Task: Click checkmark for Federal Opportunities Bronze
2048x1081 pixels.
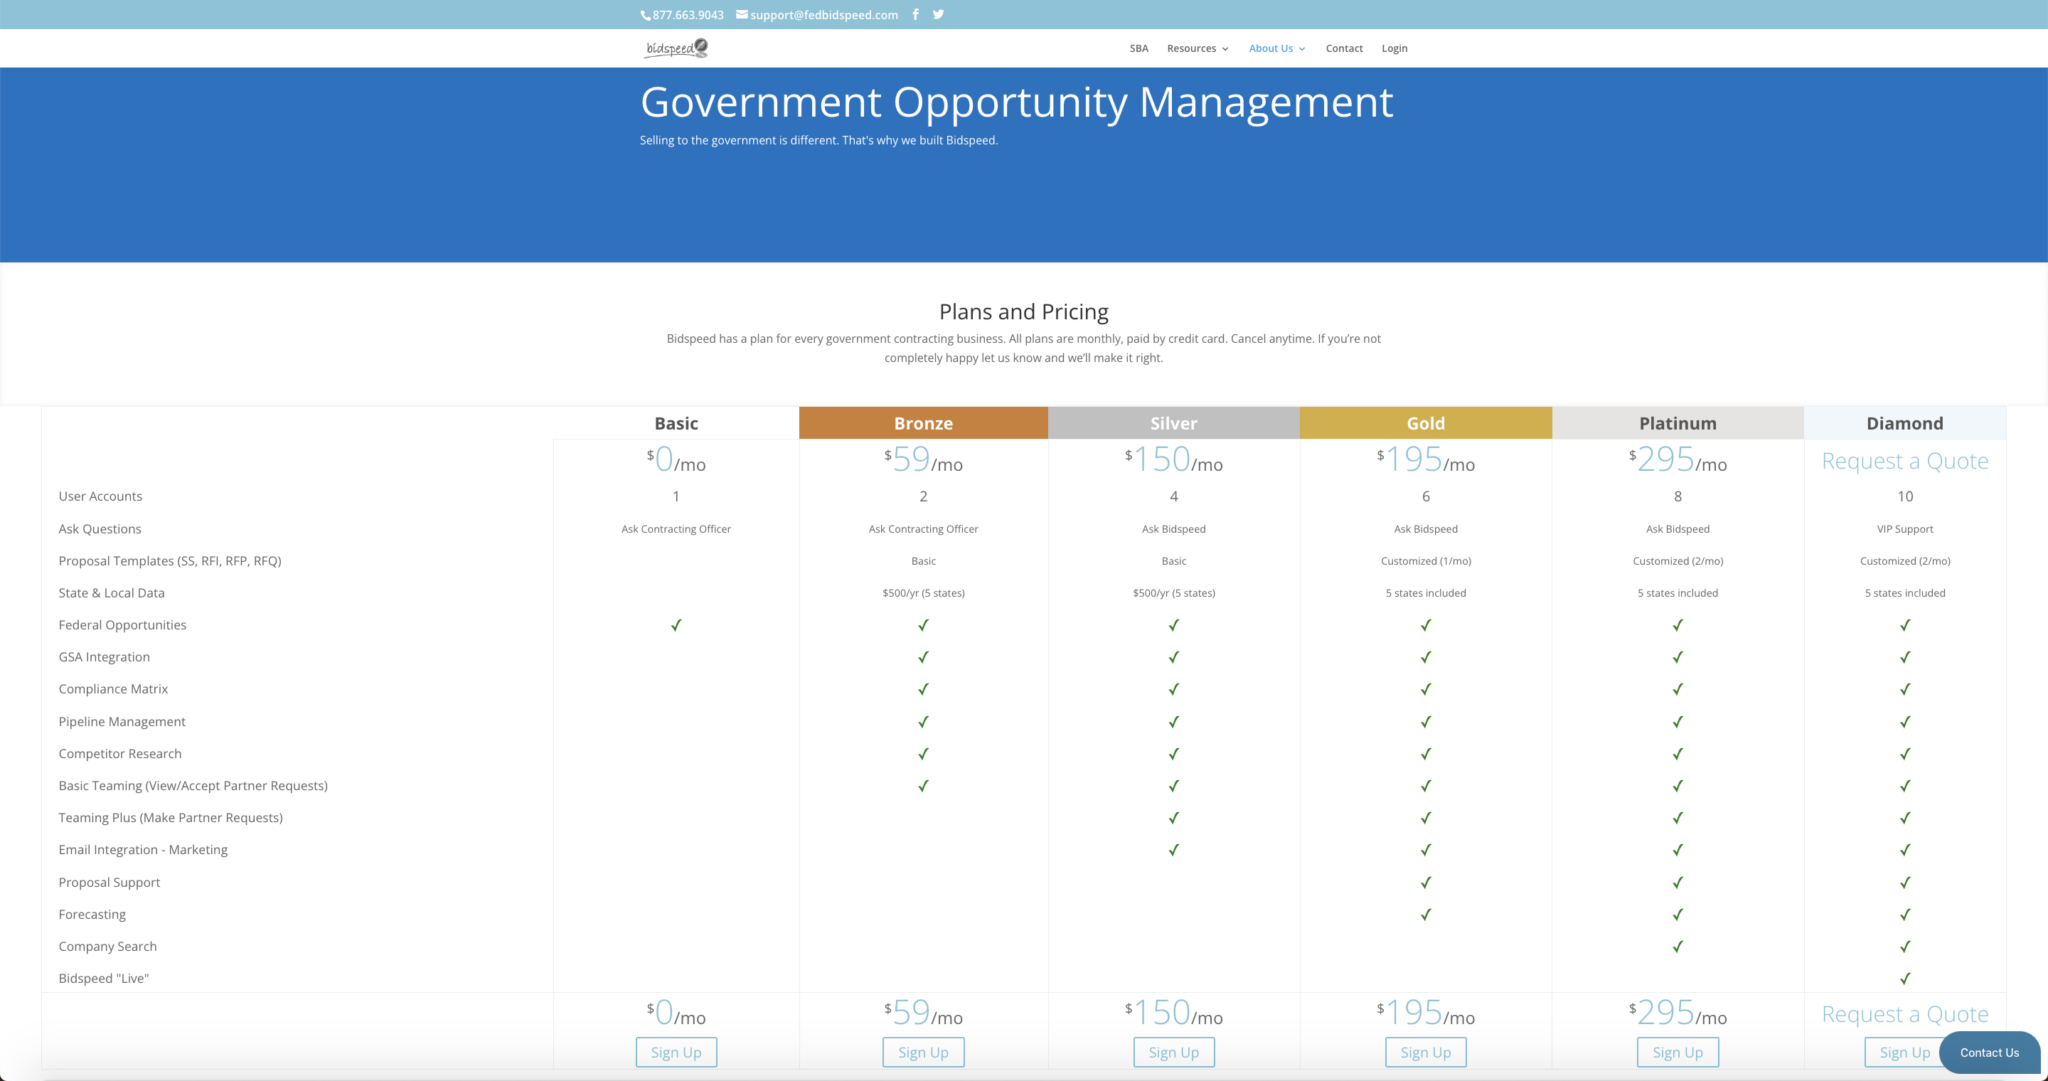Action: (x=922, y=624)
